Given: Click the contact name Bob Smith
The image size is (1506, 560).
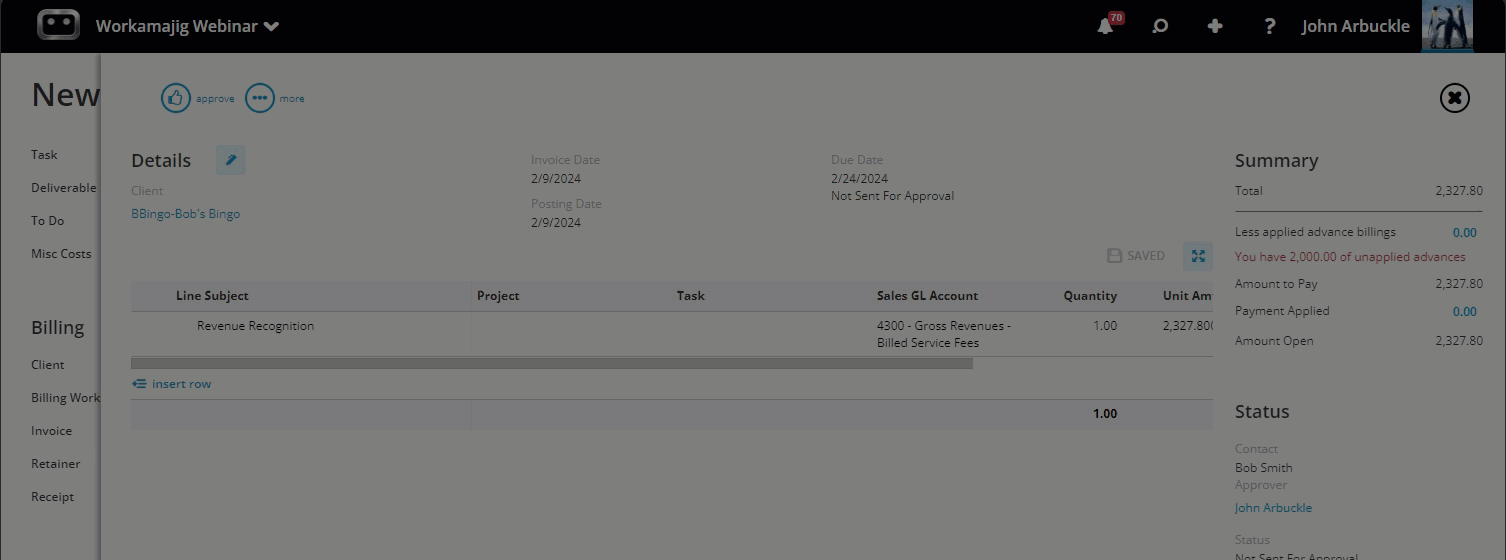Looking at the screenshot, I should click(1263, 468).
